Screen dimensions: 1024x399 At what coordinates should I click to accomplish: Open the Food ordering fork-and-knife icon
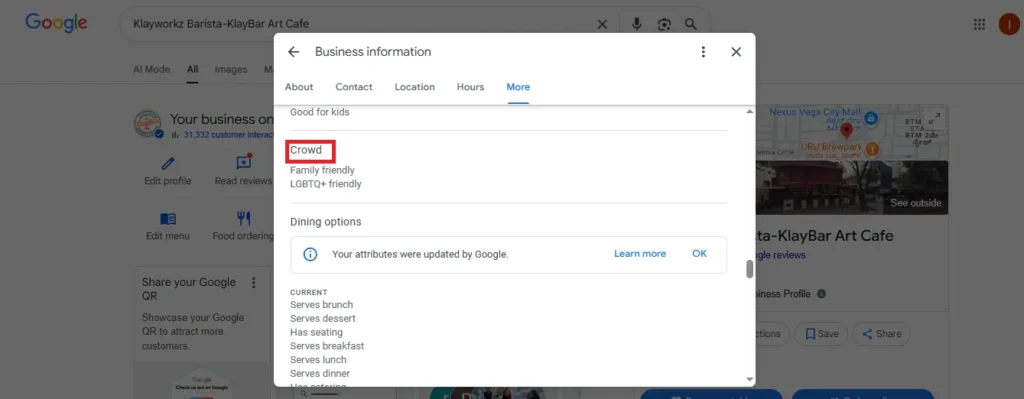[x=244, y=218]
